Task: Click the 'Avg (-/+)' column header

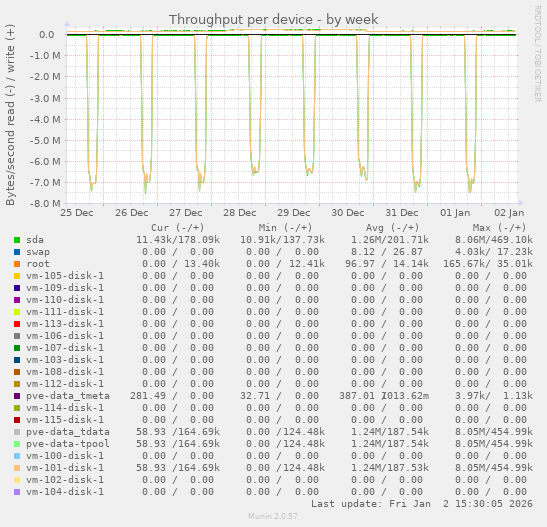Action: 392,228
